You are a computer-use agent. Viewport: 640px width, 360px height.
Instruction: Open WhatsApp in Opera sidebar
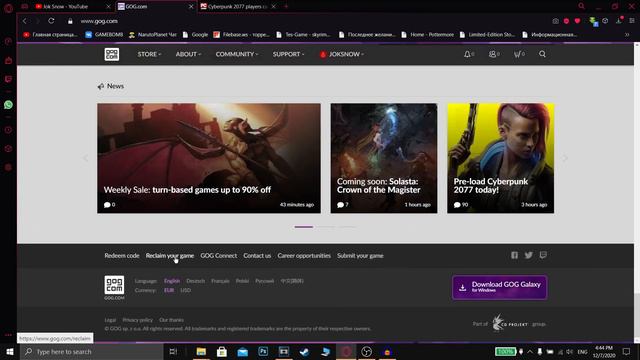8,105
